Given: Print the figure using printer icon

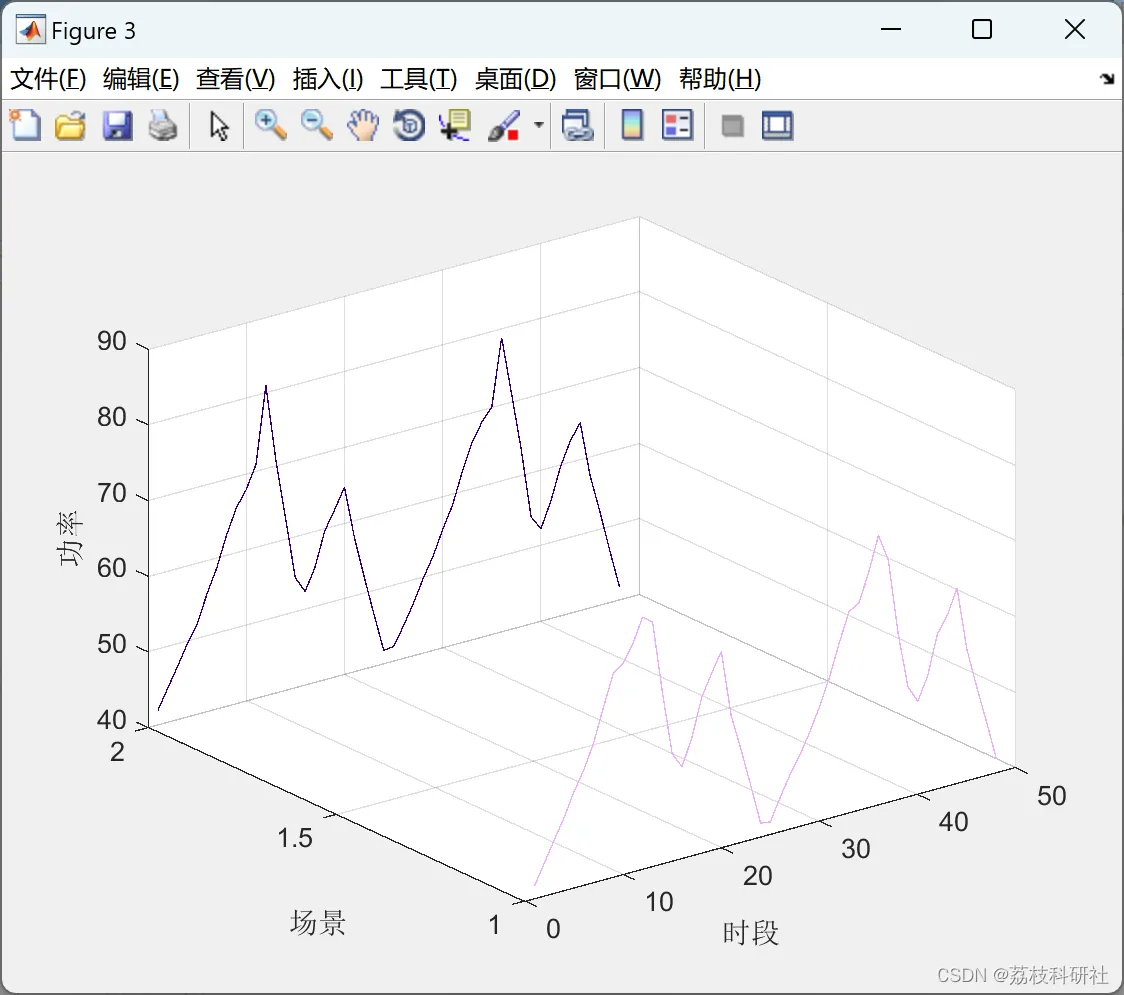Looking at the screenshot, I should coord(163,125).
